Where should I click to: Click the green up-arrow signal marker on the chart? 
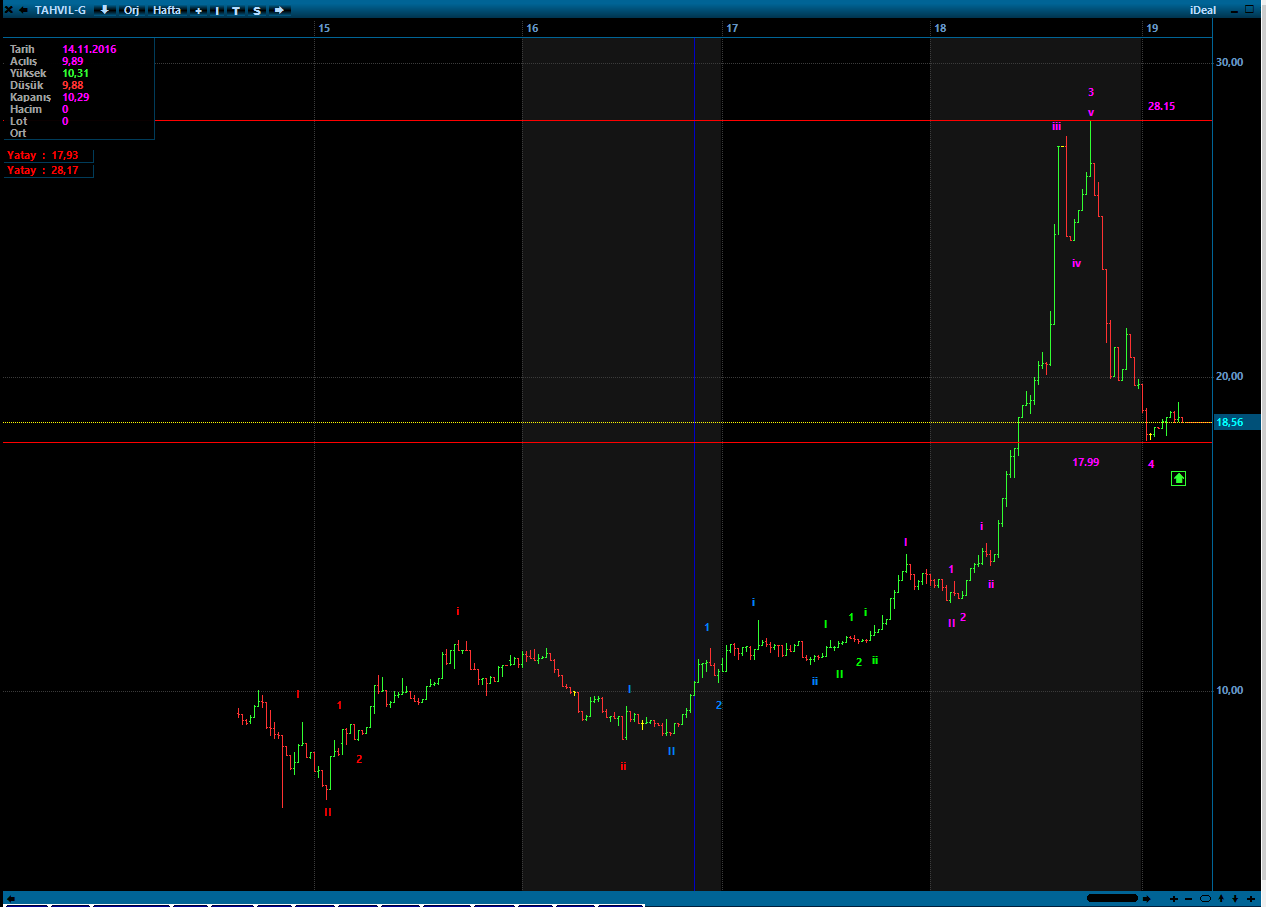point(1178,478)
